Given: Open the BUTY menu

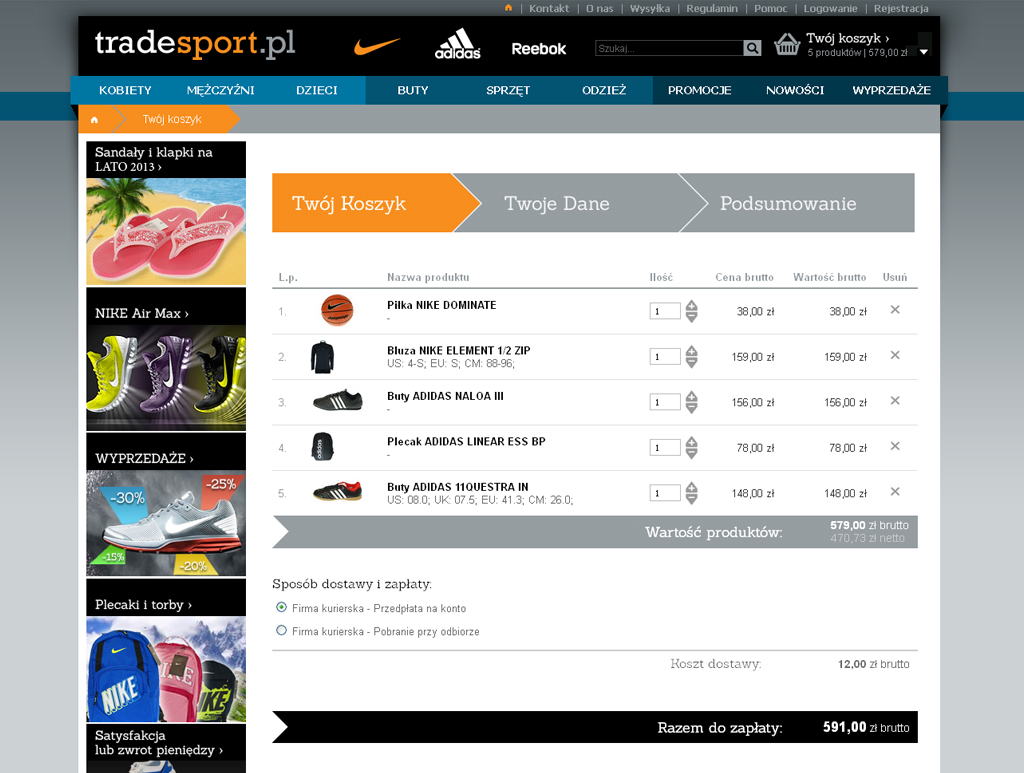Looking at the screenshot, I should 413,90.
